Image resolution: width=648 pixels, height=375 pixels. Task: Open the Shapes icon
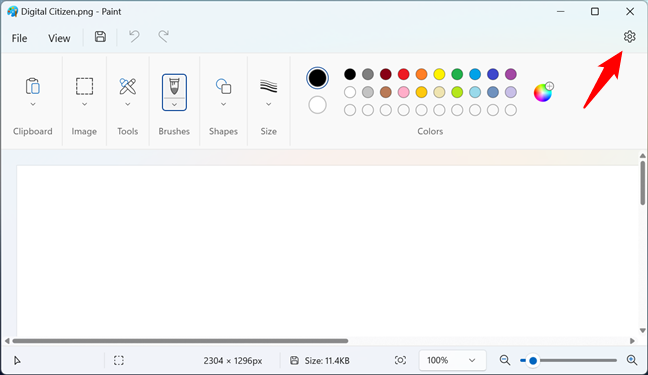(x=223, y=86)
